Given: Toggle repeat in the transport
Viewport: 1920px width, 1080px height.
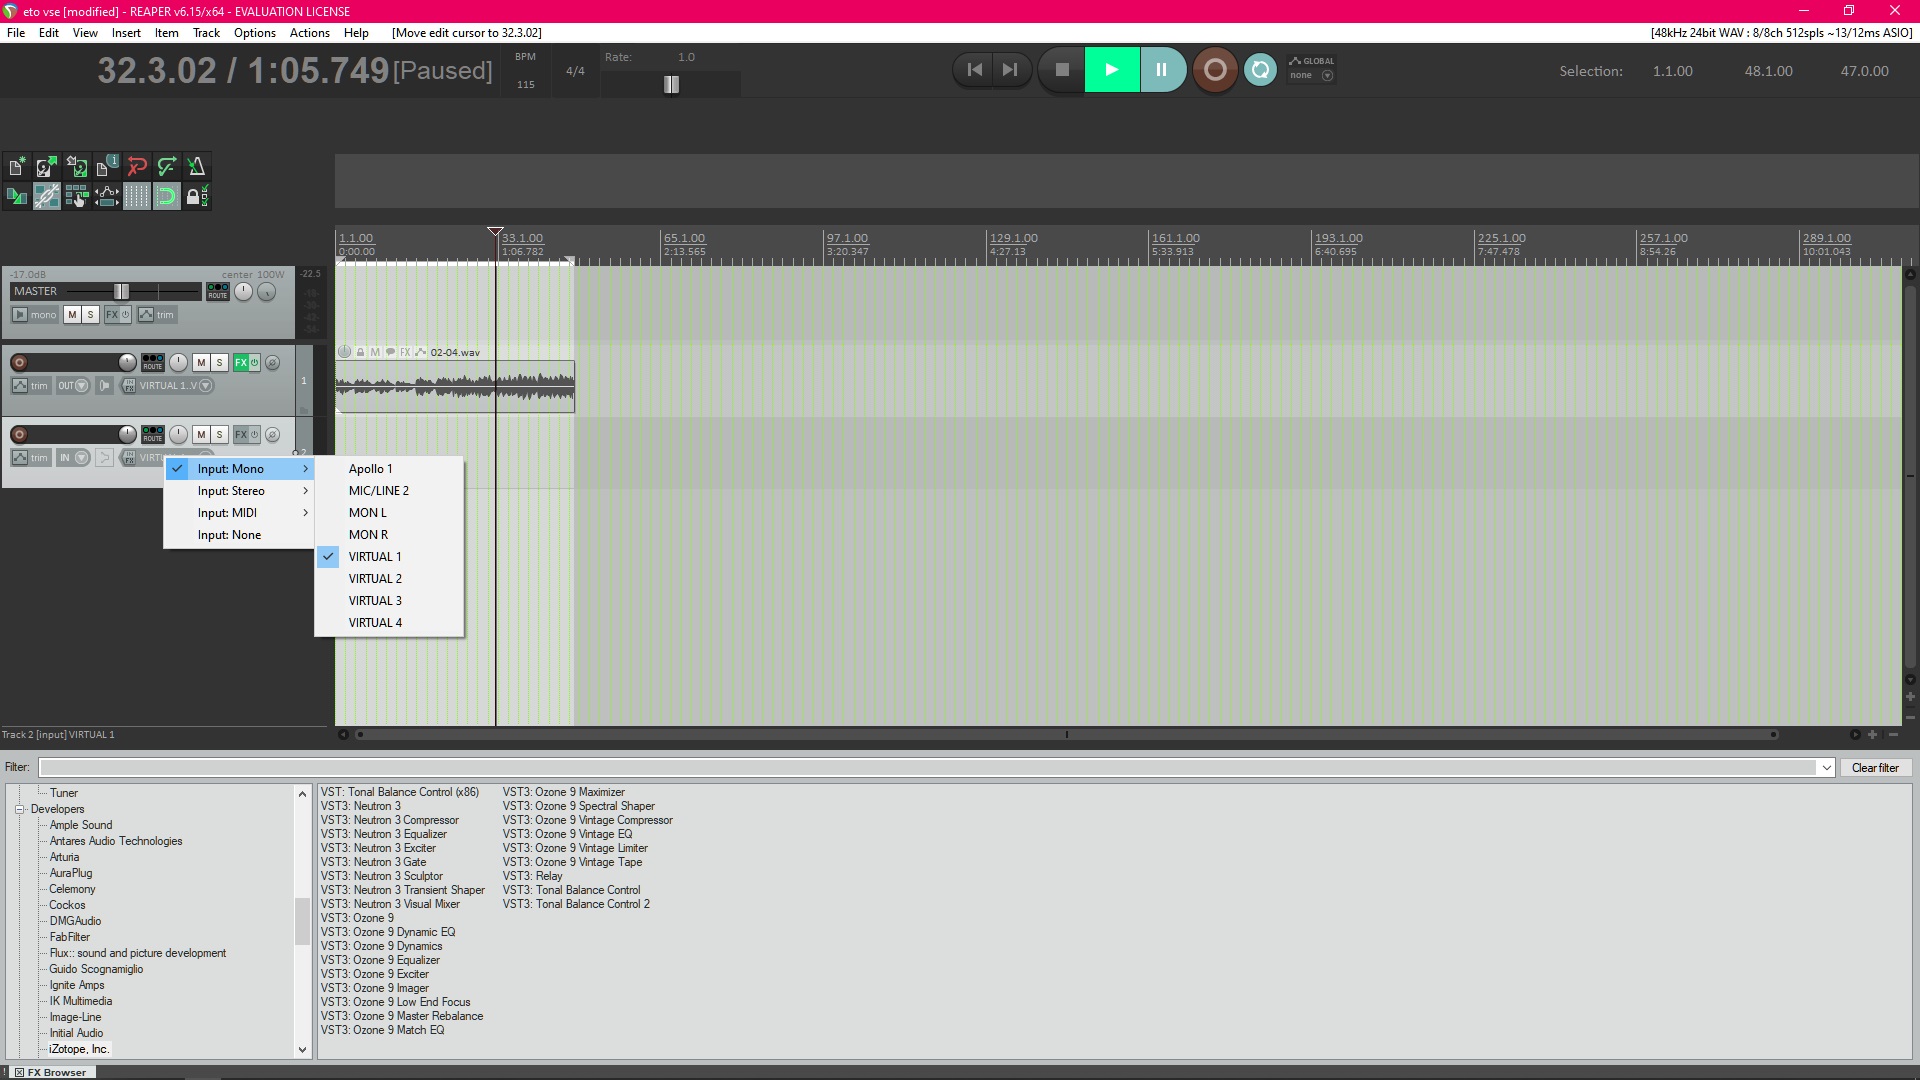Looking at the screenshot, I should [x=1260, y=70].
